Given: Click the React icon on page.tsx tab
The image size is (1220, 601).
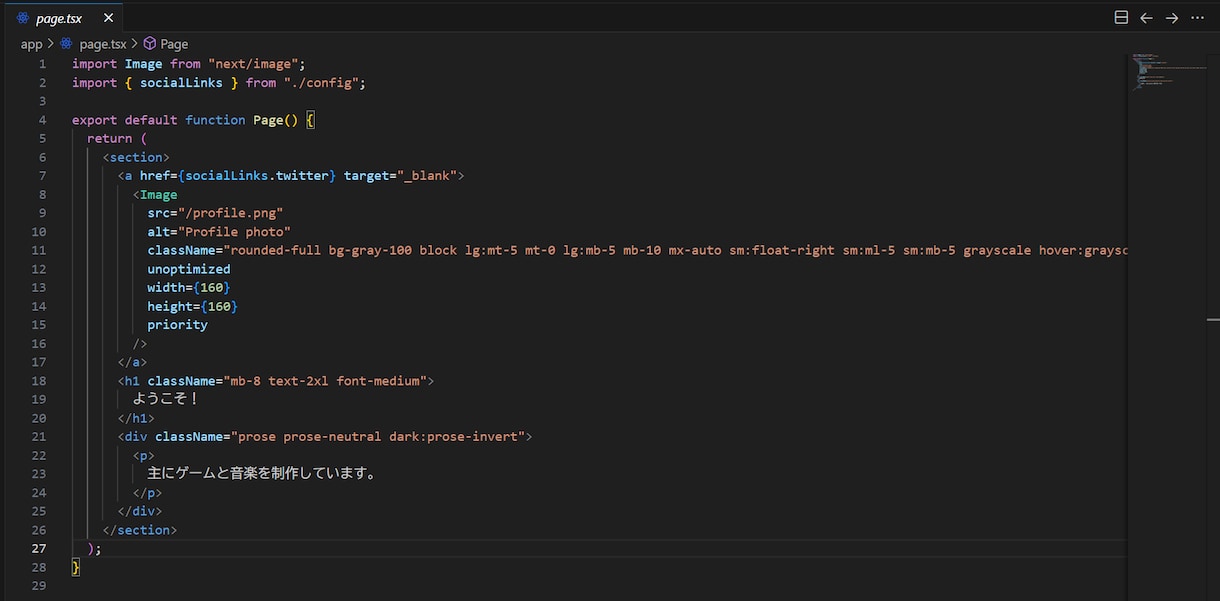Looking at the screenshot, I should pyautogui.click(x=23, y=18).
